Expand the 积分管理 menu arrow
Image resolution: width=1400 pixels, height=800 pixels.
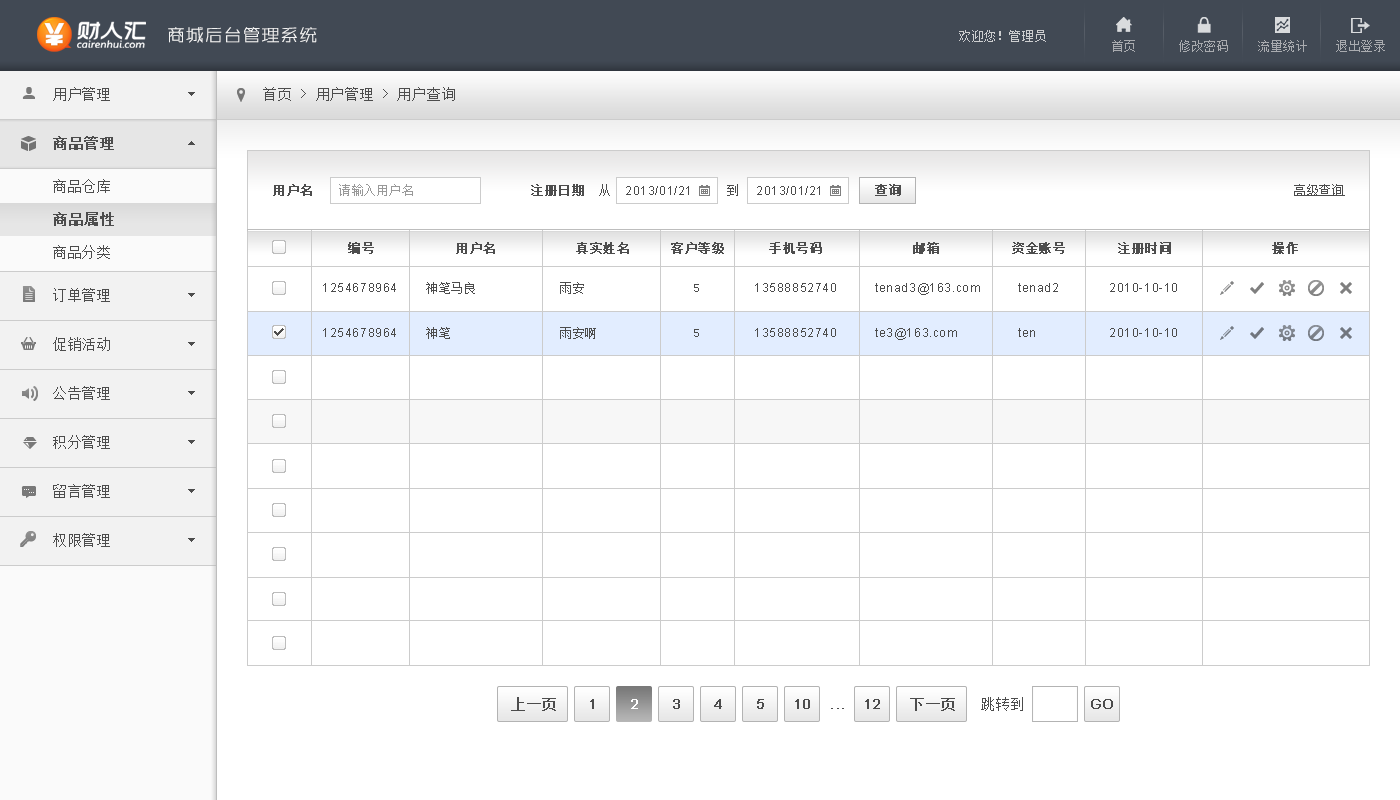coord(191,442)
